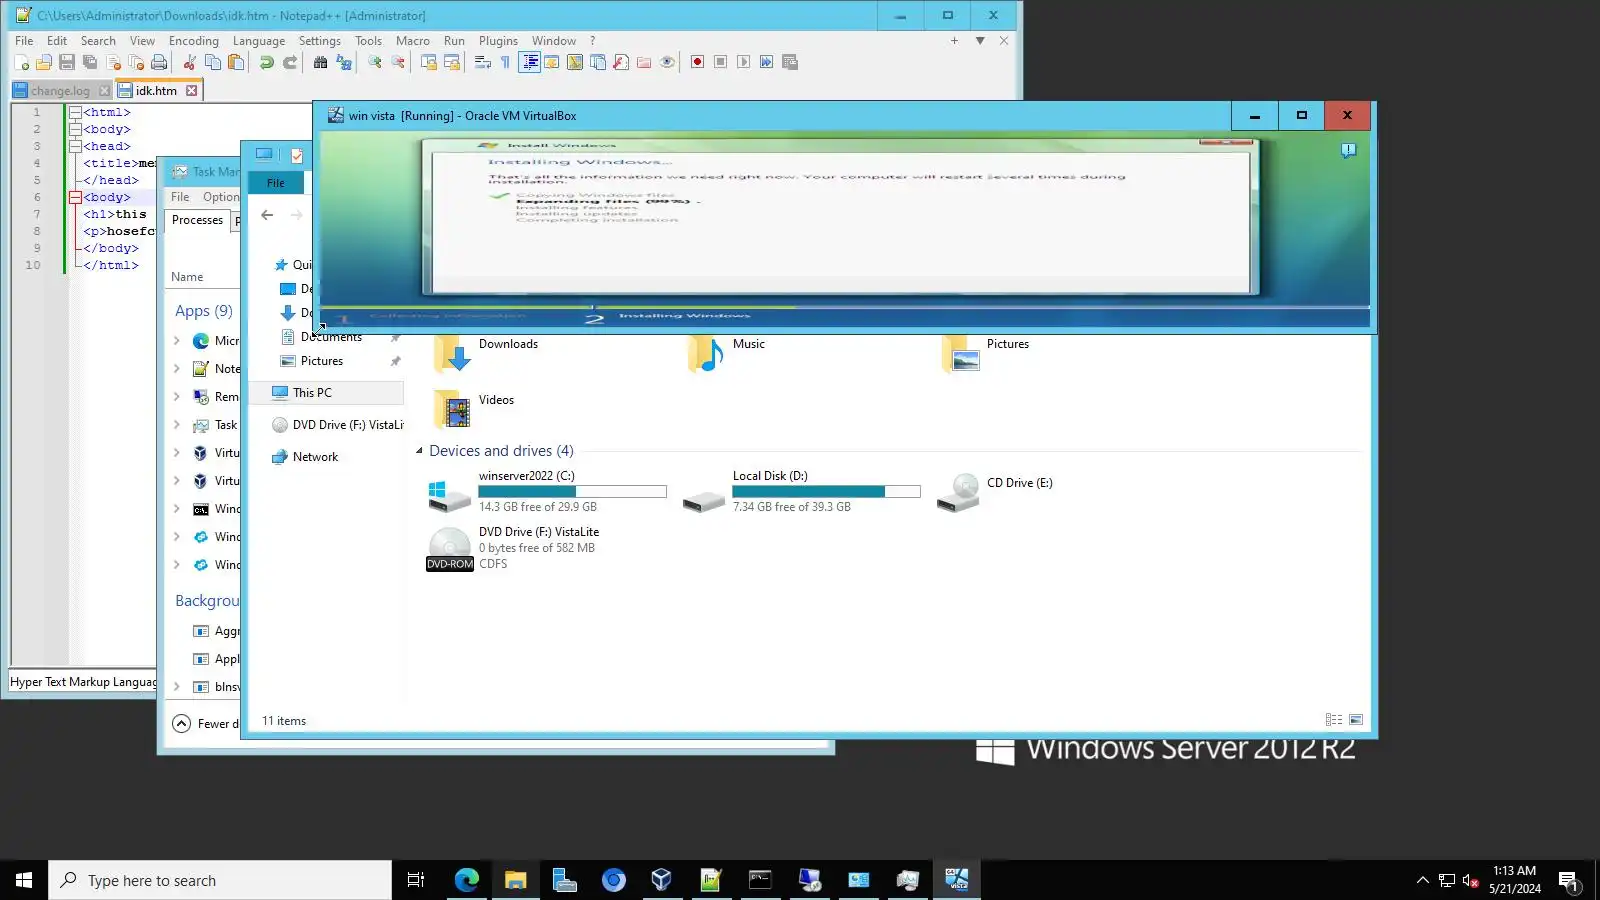The height and width of the screenshot is (900, 1600).
Task: Switch Explorer to large icons view
Action: click(1356, 720)
